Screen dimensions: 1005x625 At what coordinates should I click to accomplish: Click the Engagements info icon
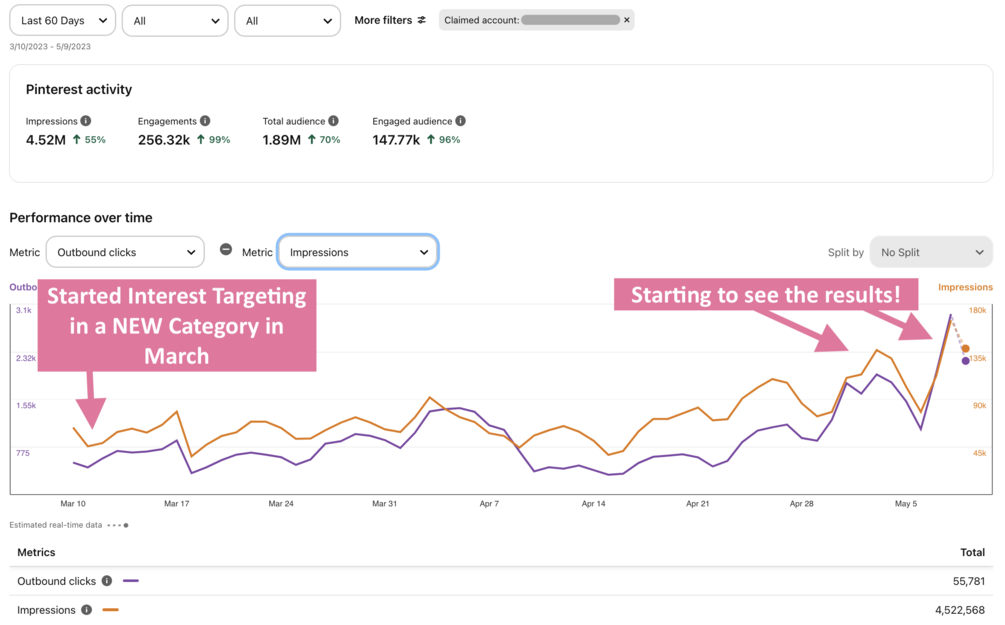(x=205, y=121)
